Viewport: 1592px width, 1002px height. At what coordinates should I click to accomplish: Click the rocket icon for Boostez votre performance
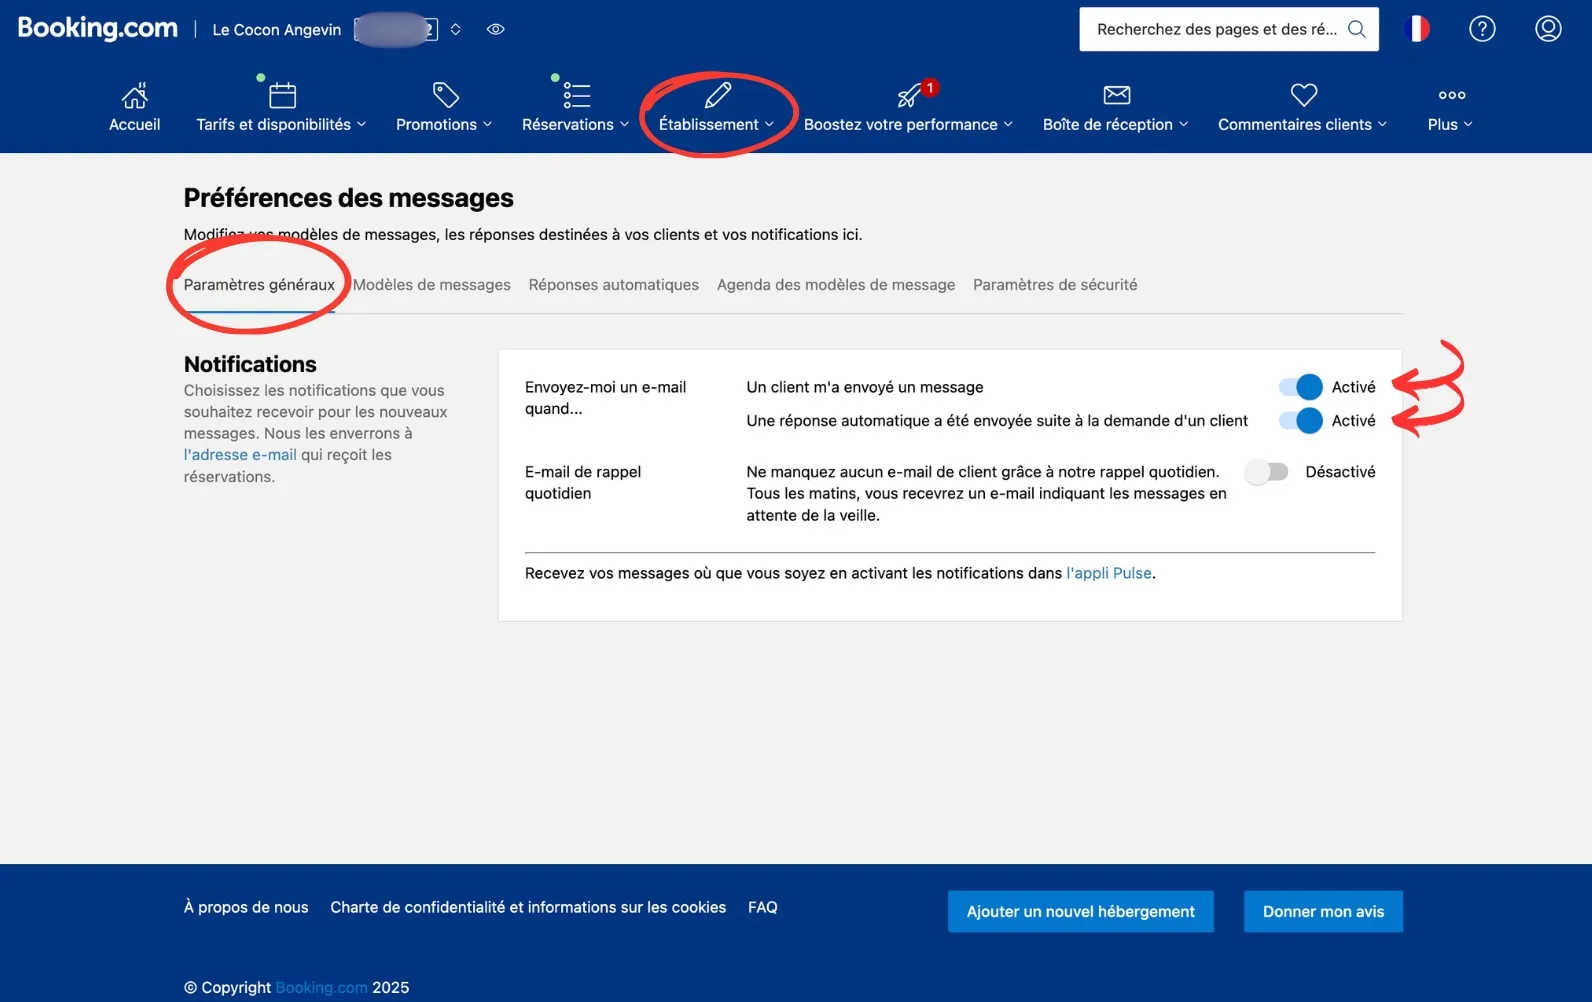click(909, 96)
